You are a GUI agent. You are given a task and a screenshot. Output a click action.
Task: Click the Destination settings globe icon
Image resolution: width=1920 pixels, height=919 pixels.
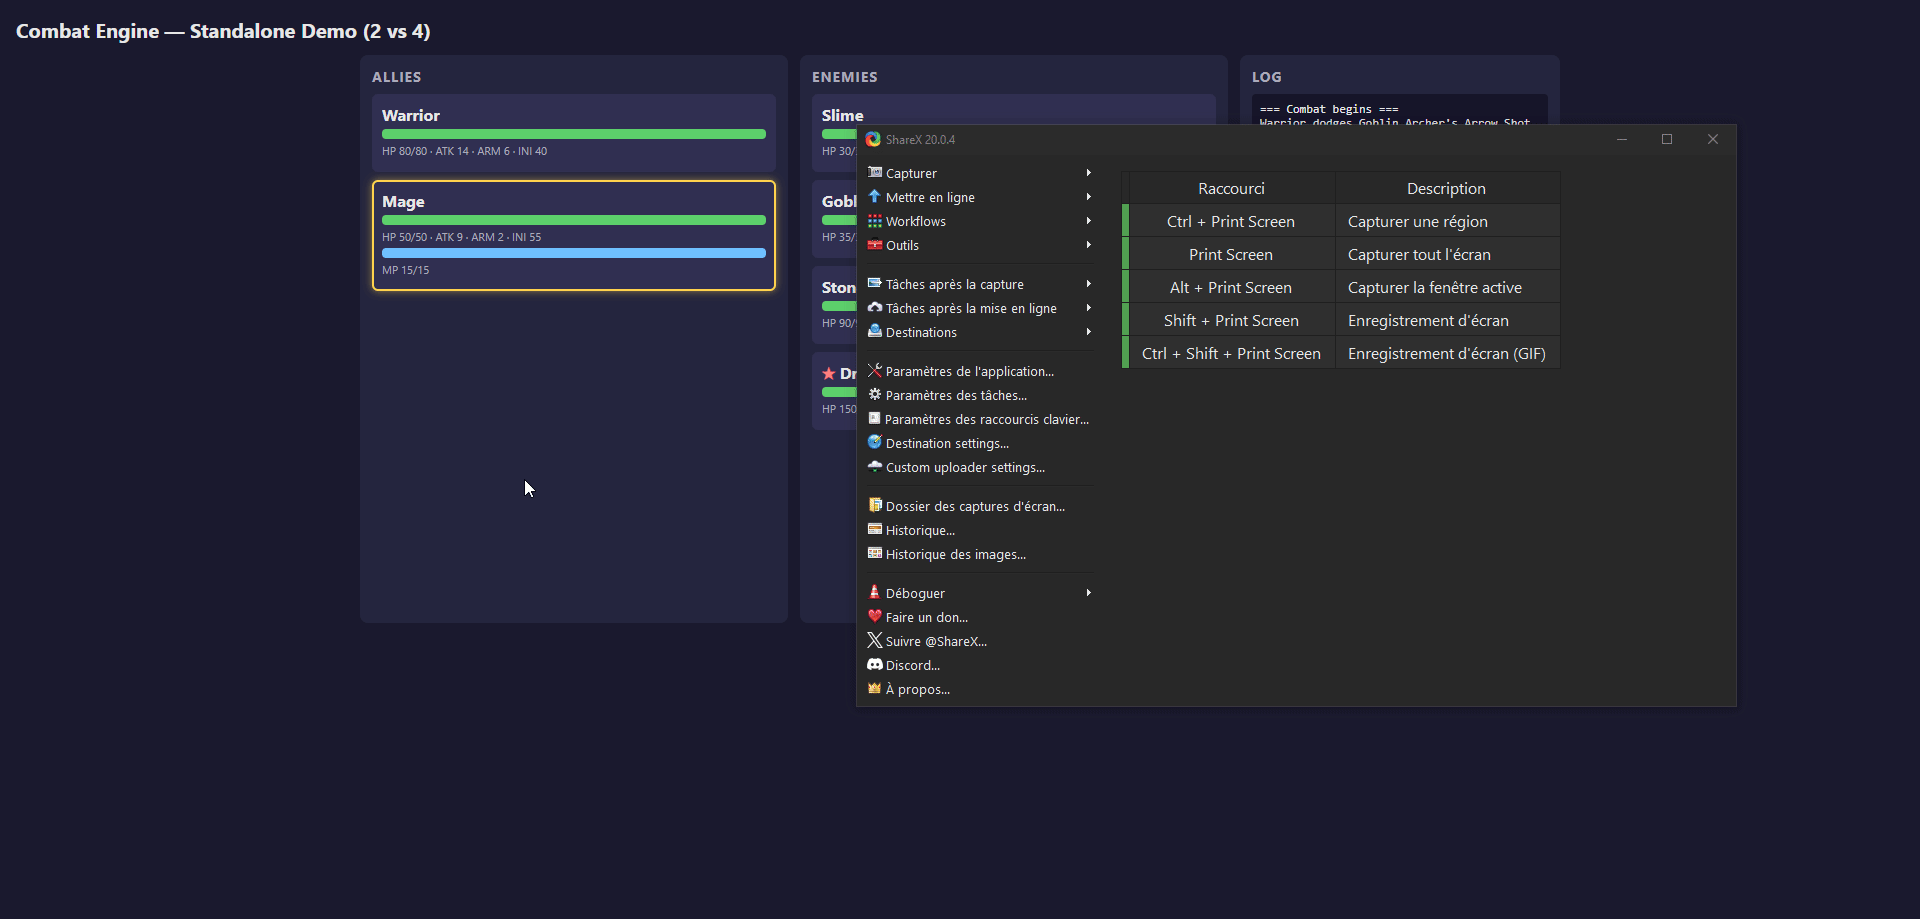click(x=875, y=443)
